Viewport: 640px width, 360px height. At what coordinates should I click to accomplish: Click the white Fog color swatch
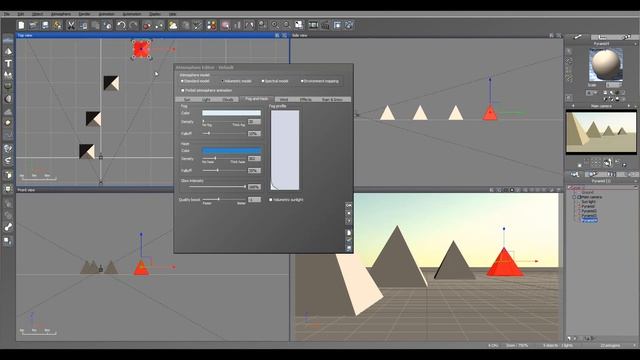coord(231,113)
